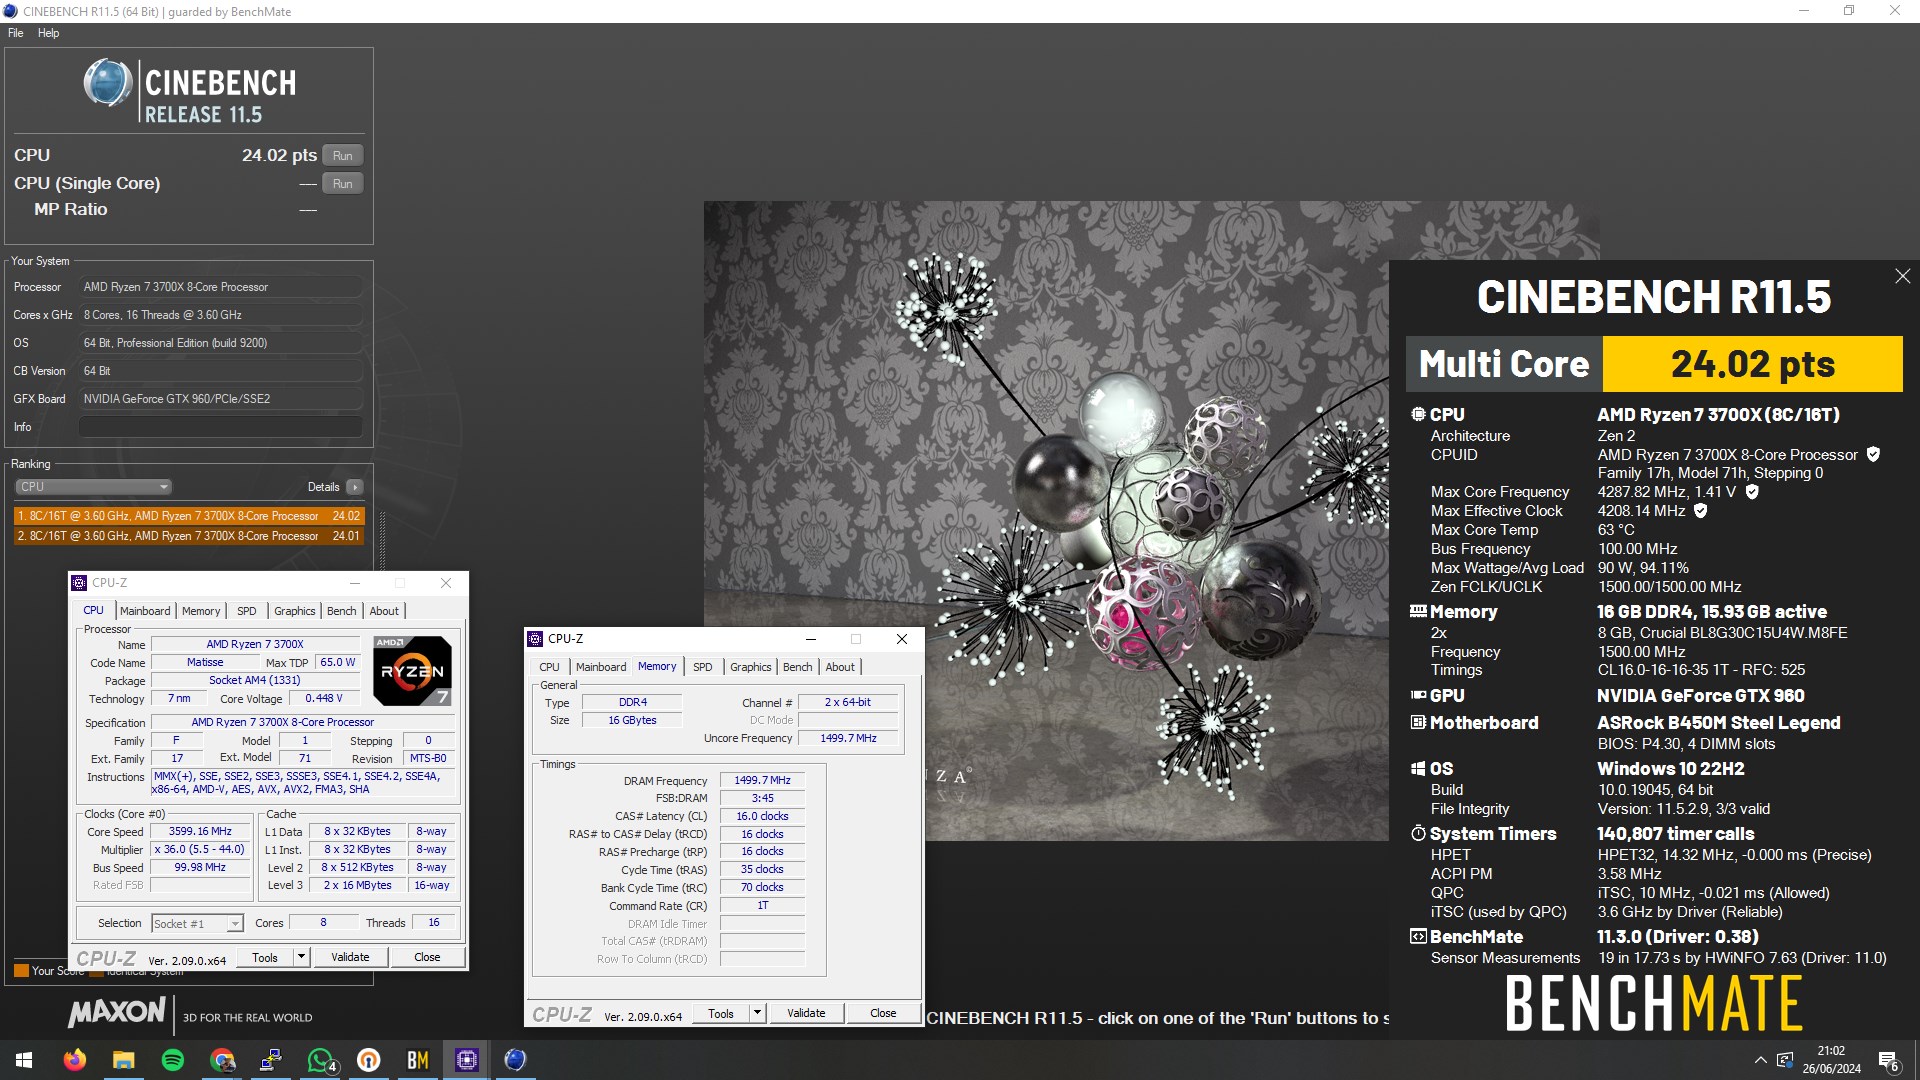The width and height of the screenshot is (1920, 1080).
Task: Click the 24.02 pts Multi Core score banner
Action: pyautogui.click(x=1752, y=364)
